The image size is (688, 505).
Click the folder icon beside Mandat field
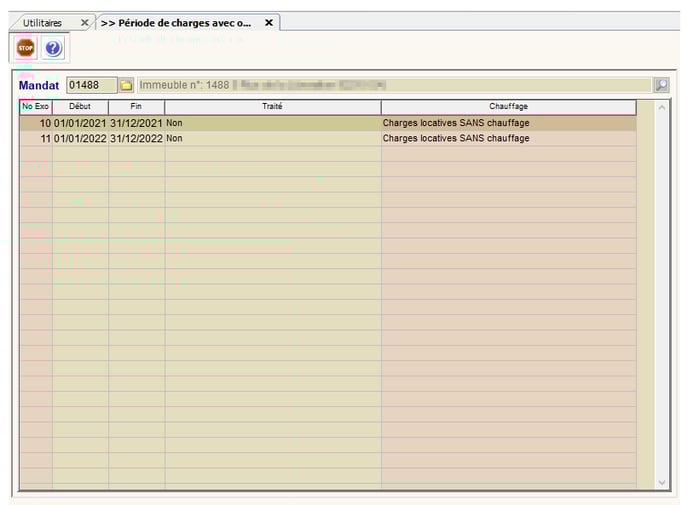(126, 85)
